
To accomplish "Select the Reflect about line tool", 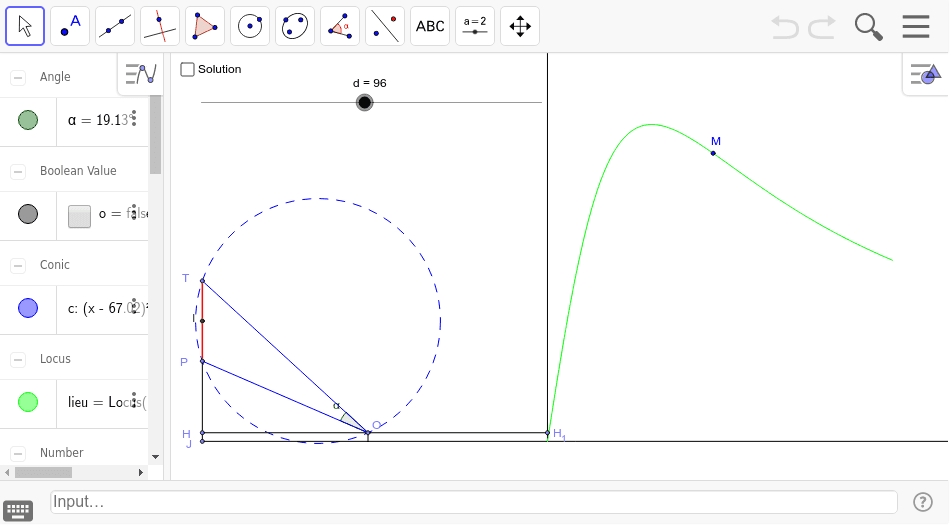I will click(385, 26).
